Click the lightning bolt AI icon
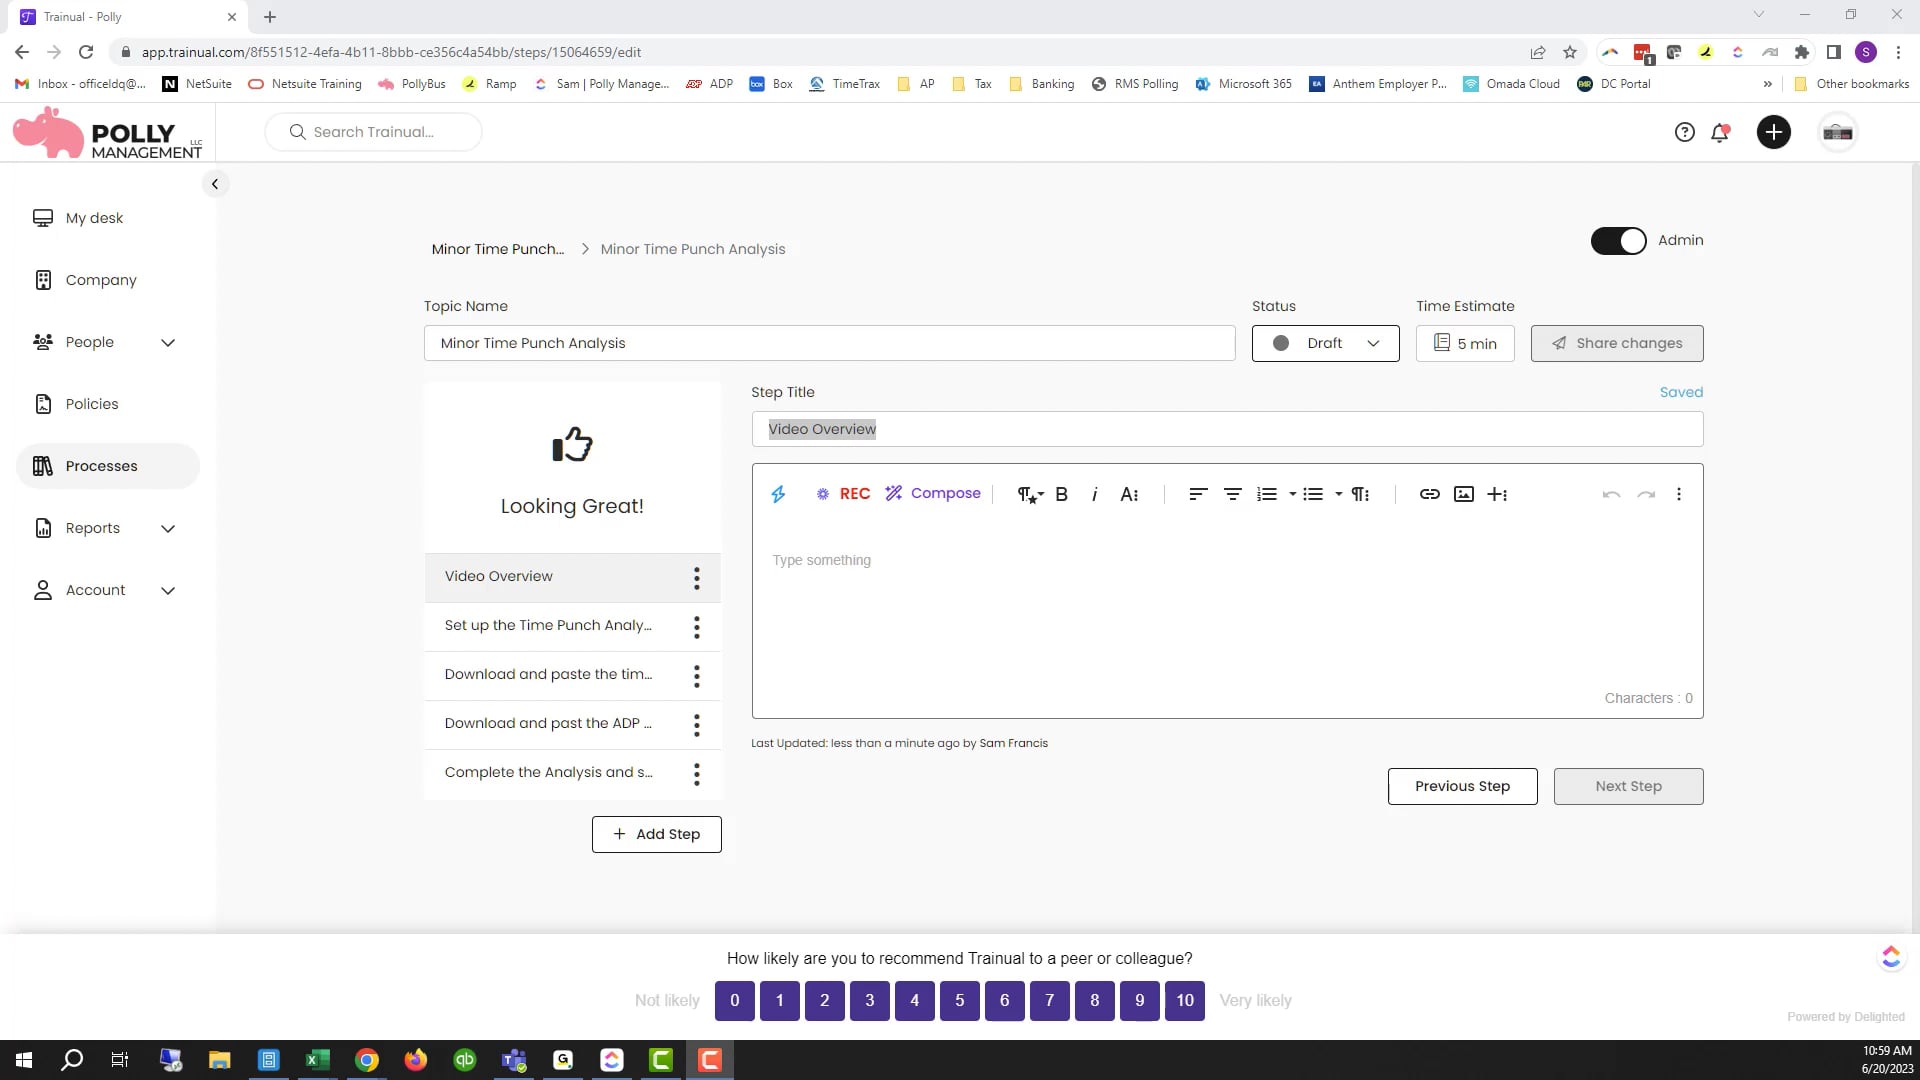 tap(778, 494)
